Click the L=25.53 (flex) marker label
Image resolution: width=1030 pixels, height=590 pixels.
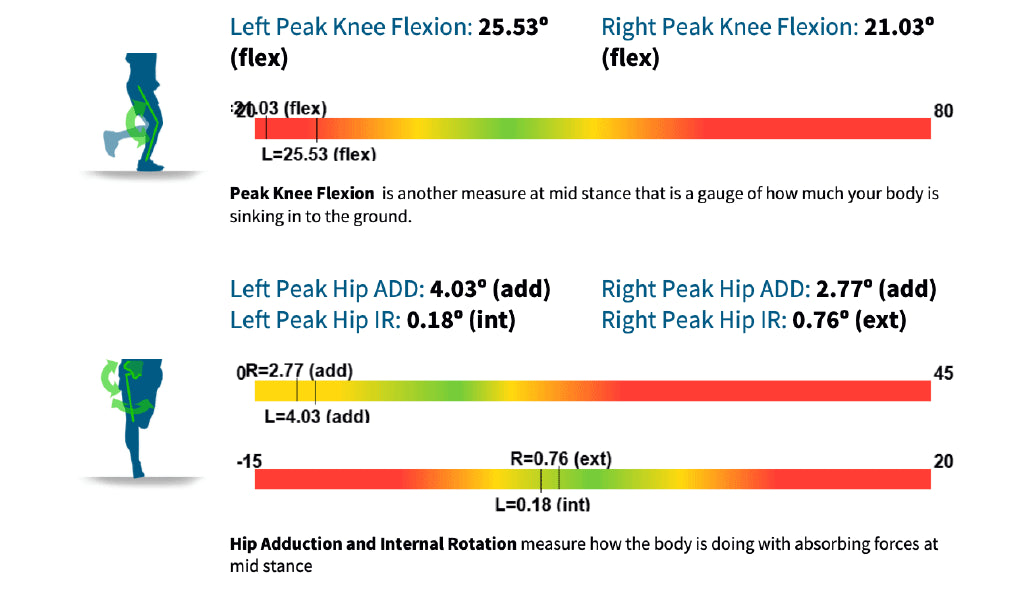point(317,155)
